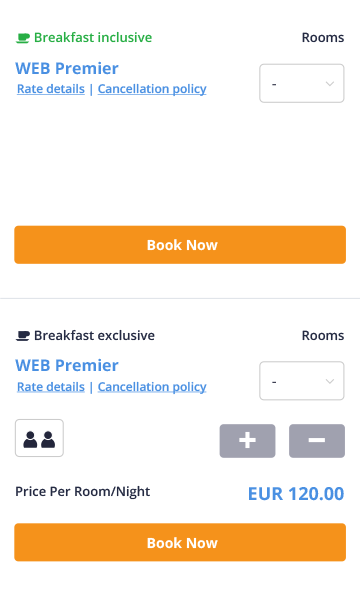Remove a room with the minus button

(x=317, y=441)
